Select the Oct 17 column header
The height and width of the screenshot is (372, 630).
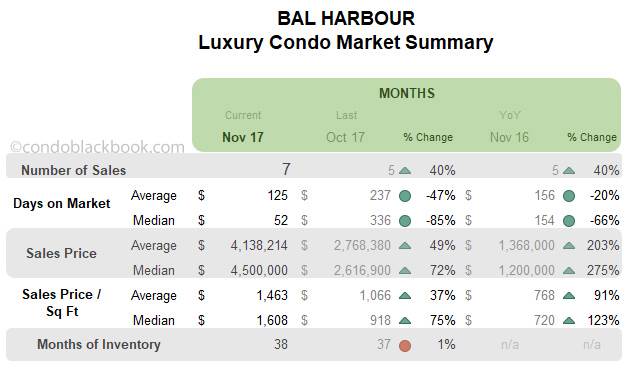pyautogui.click(x=346, y=137)
